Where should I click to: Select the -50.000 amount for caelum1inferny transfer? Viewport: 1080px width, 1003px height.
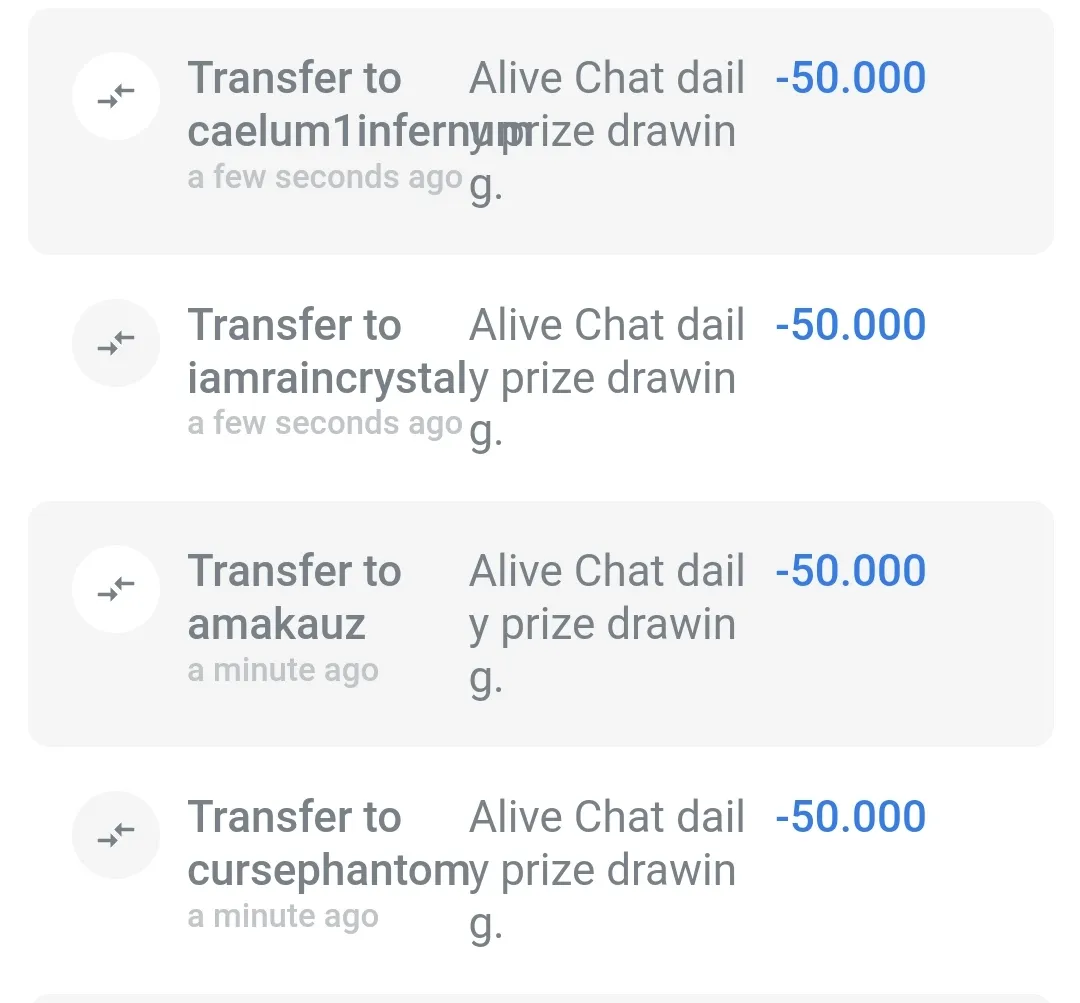click(x=850, y=78)
